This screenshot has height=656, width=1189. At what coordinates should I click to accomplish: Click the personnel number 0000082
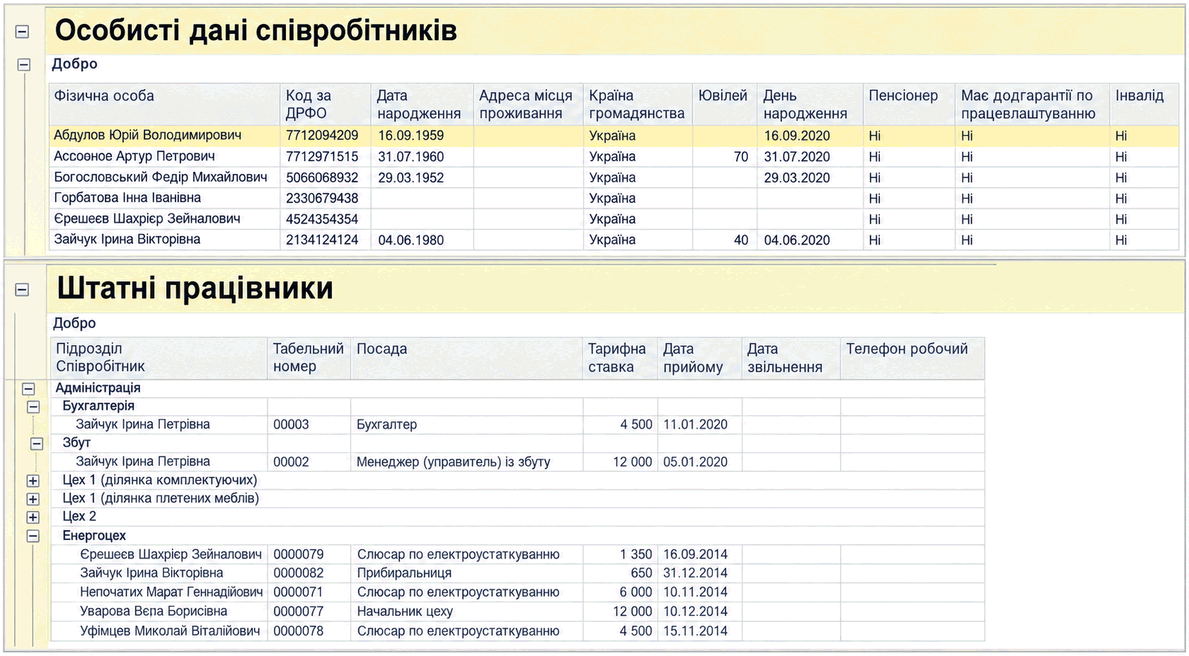[x=299, y=573]
